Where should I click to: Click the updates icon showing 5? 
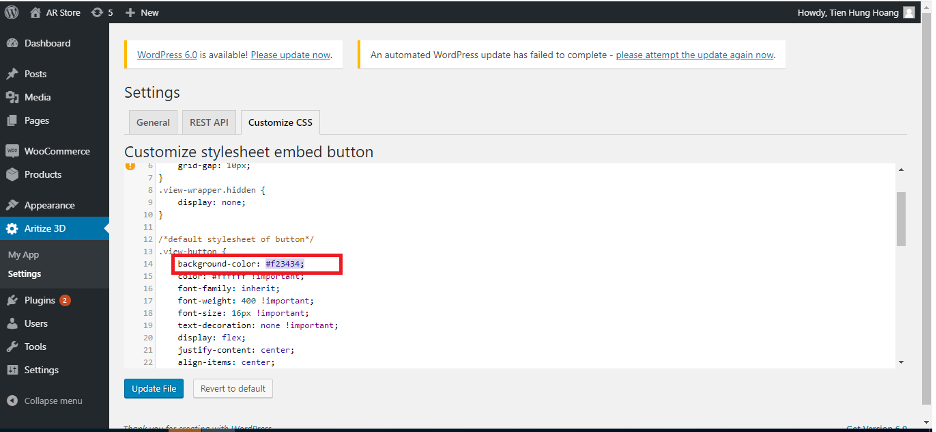[x=97, y=13]
